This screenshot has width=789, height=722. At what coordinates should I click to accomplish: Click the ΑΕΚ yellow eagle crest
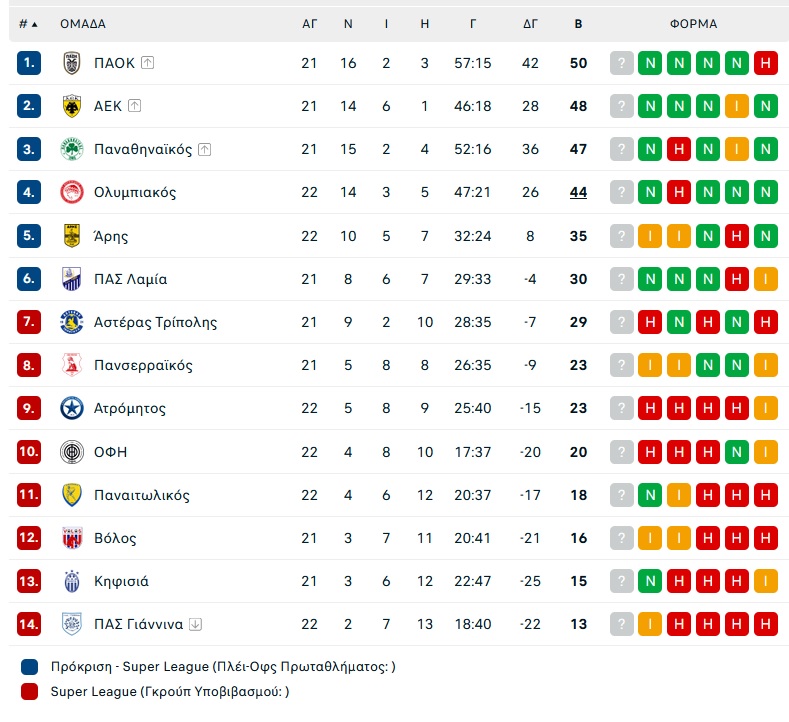click(72, 106)
